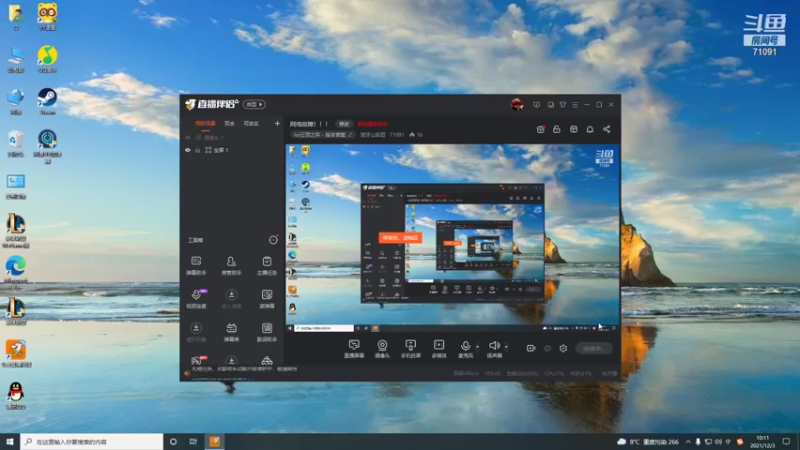Viewport: 800px width, 450px height.
Task: Show hidden system tray icons chevron
Action: [688, 442]
